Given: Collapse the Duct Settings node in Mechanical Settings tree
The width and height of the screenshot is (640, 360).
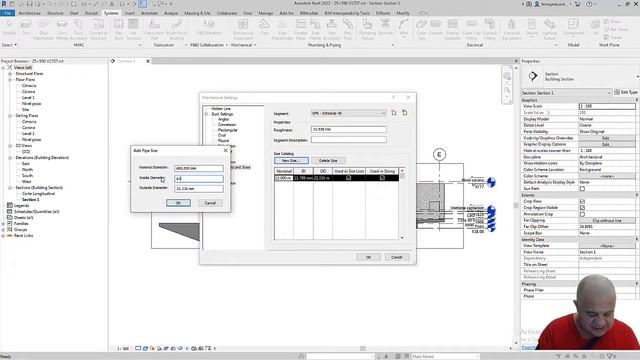Looking at the screenshot, I should point(207,114).
